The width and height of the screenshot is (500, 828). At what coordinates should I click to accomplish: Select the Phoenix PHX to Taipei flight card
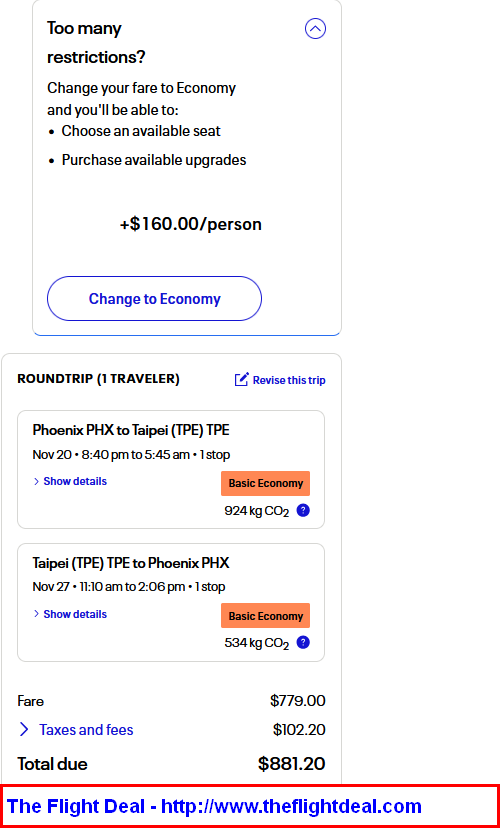[x=171, y=469]
